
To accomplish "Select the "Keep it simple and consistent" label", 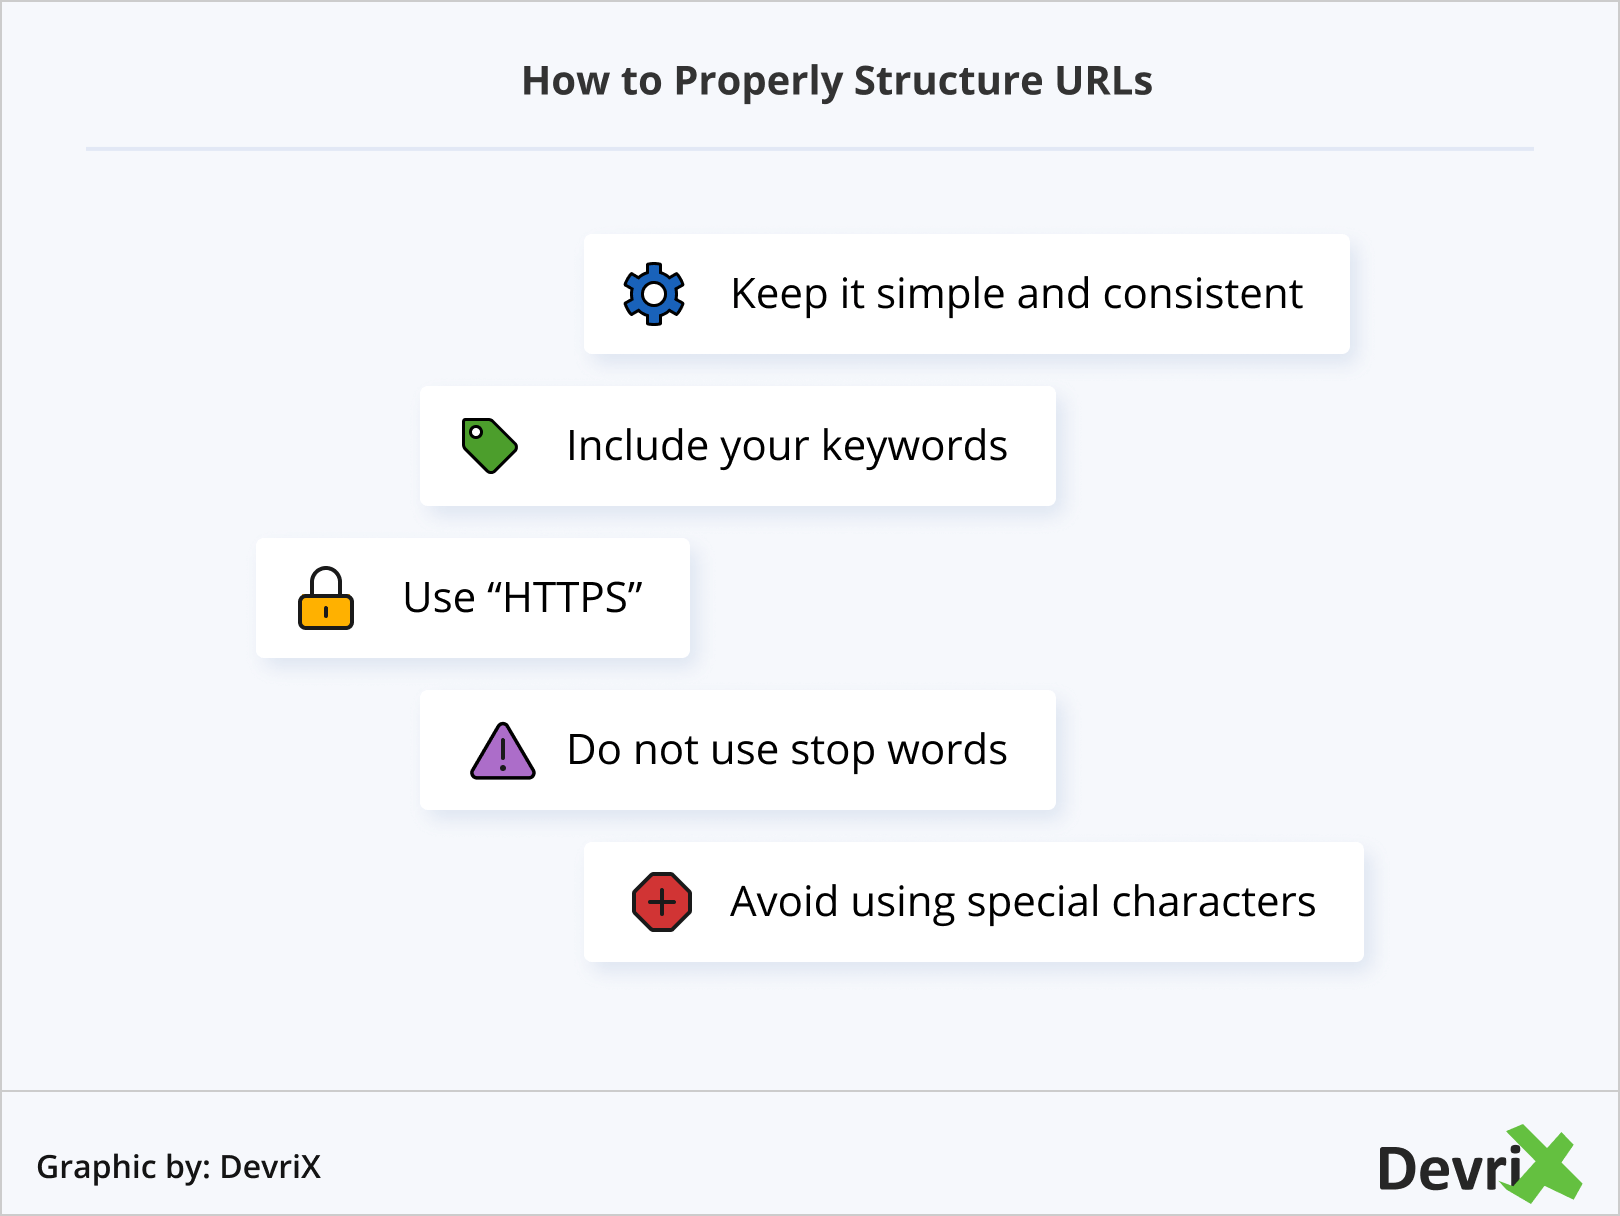I will (1016, 294).
